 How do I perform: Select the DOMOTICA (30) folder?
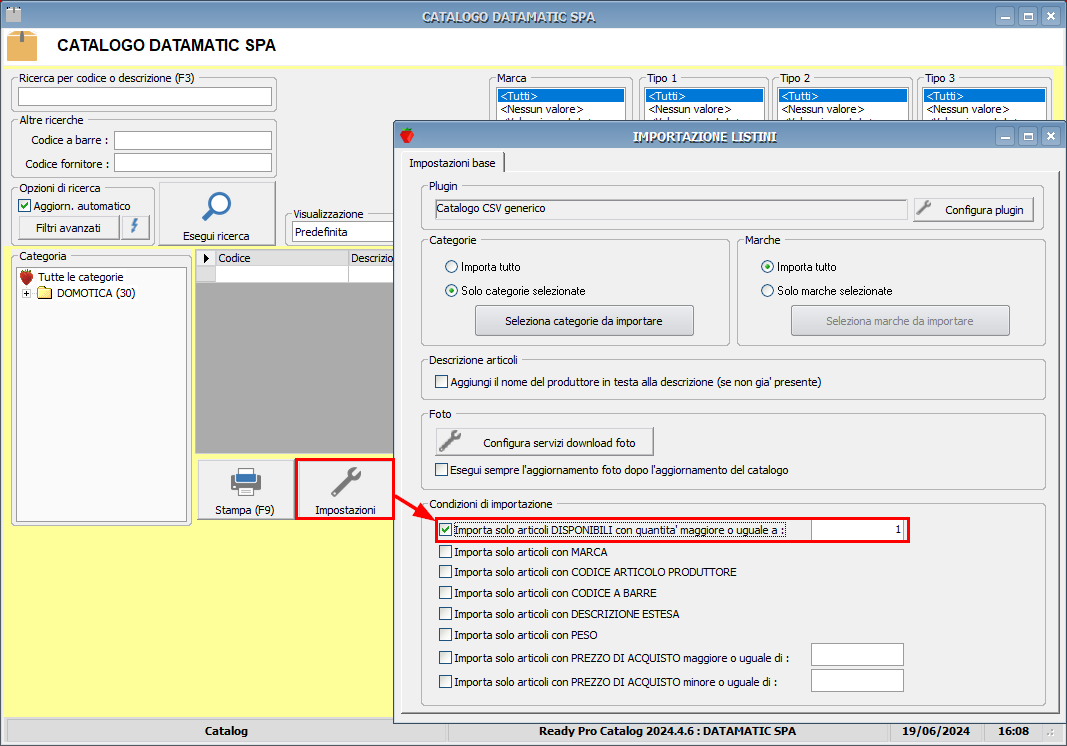click(x=96, y=293)
